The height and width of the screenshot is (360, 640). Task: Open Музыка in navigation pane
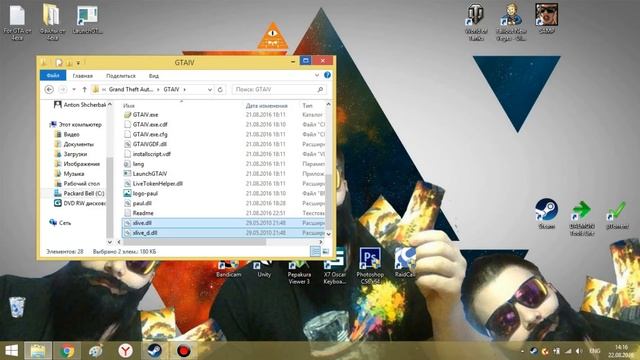(x=69, y=173)
